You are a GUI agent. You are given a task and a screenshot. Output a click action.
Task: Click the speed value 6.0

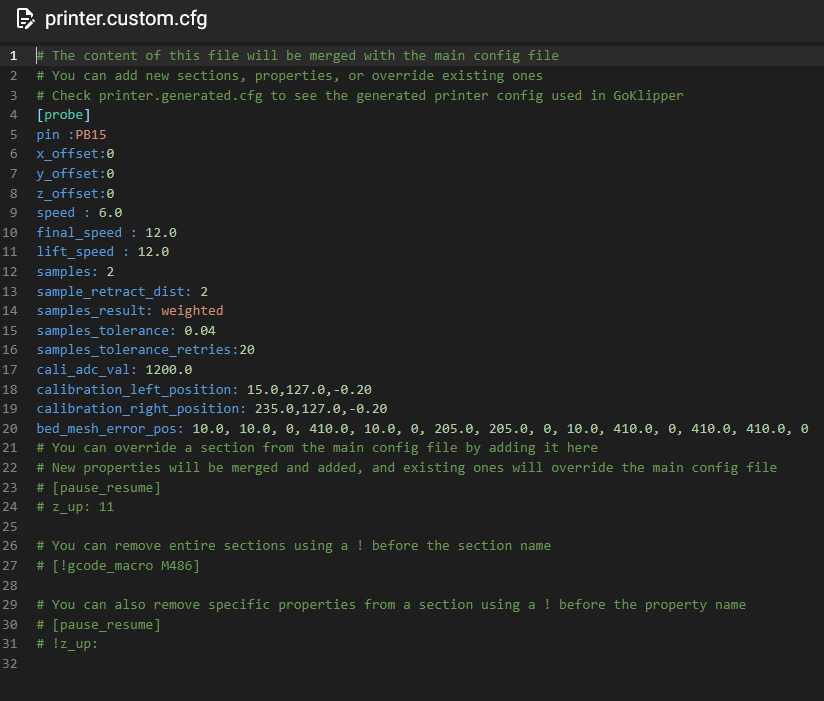(110, 213)
